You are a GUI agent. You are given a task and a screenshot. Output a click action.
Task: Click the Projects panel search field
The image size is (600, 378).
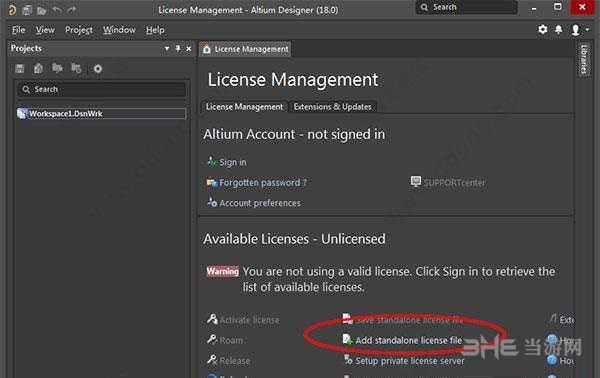point(102,89)
